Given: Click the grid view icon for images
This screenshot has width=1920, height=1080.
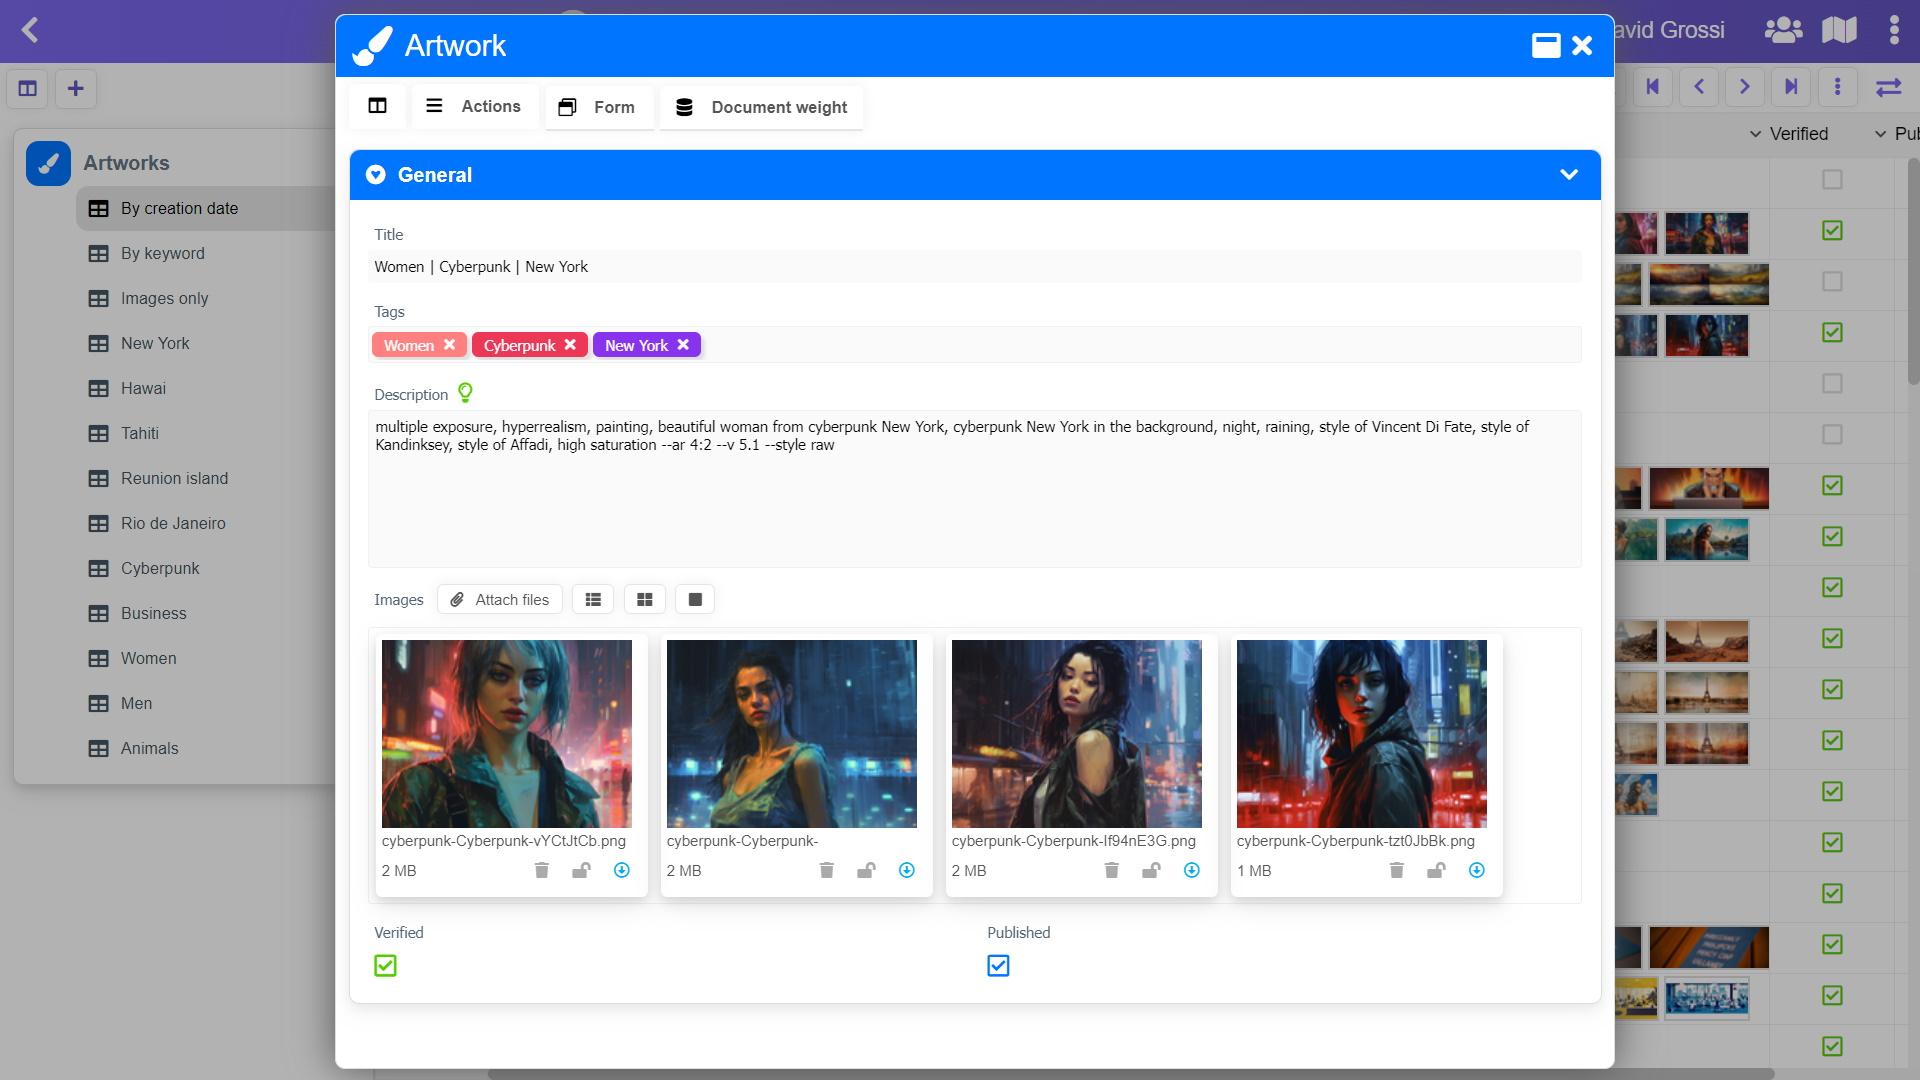Looking at the screenshot, I should (645, 600).
